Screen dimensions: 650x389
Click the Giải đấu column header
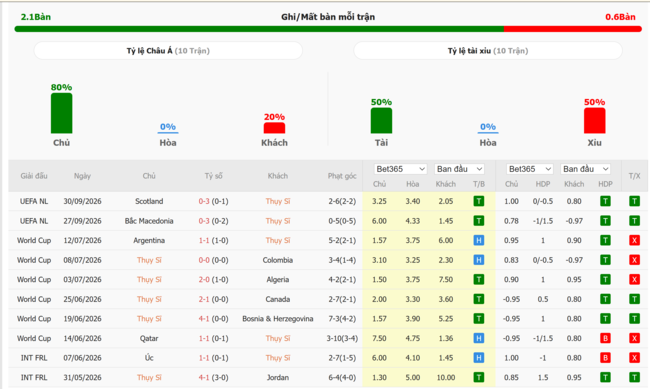pyautogui.click(x=34, y=176)
